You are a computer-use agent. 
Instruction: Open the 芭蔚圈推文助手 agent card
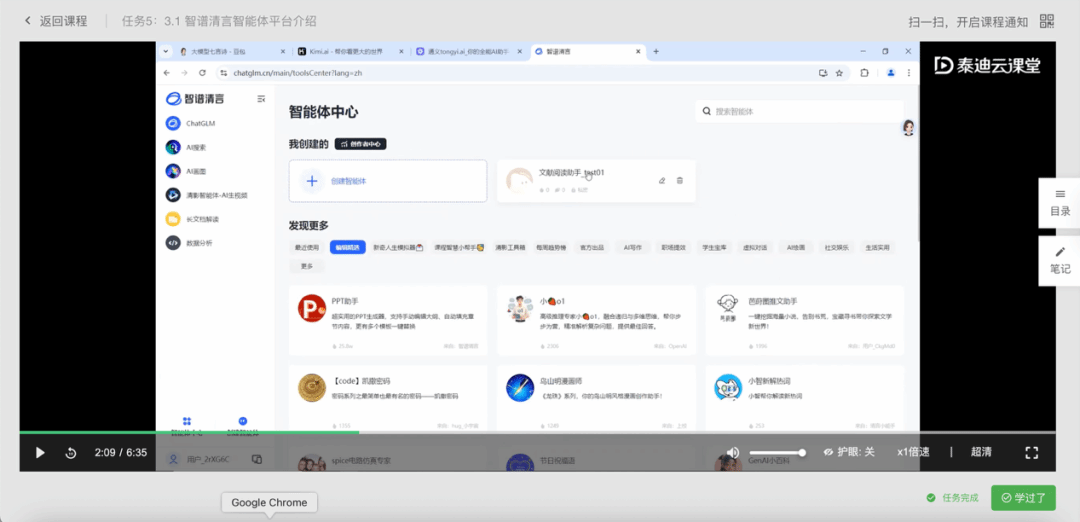click(804, 320)
